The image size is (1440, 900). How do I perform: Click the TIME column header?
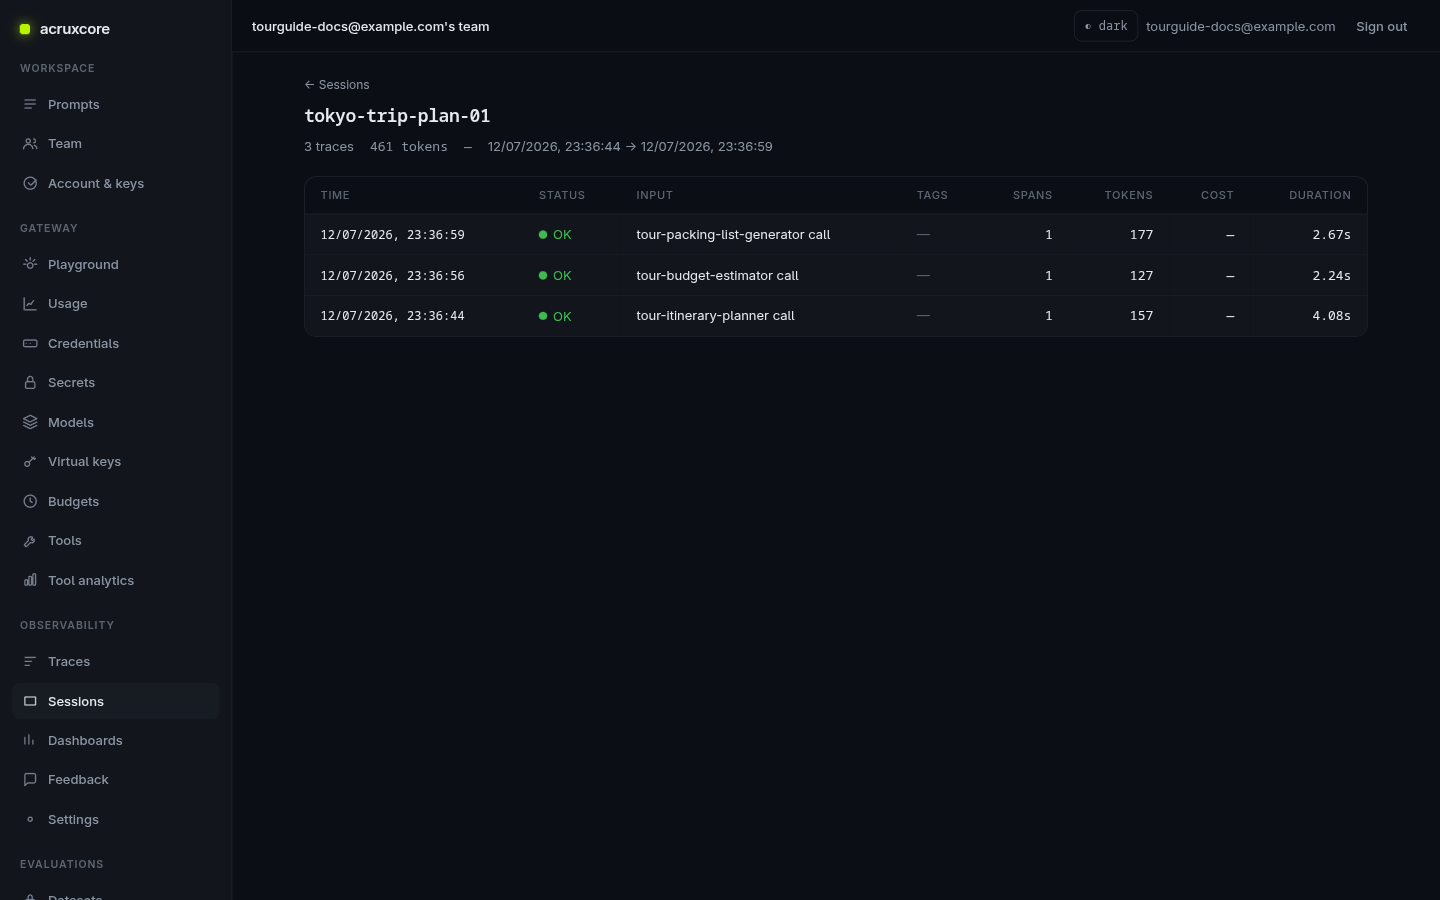[x=335, y=196]
